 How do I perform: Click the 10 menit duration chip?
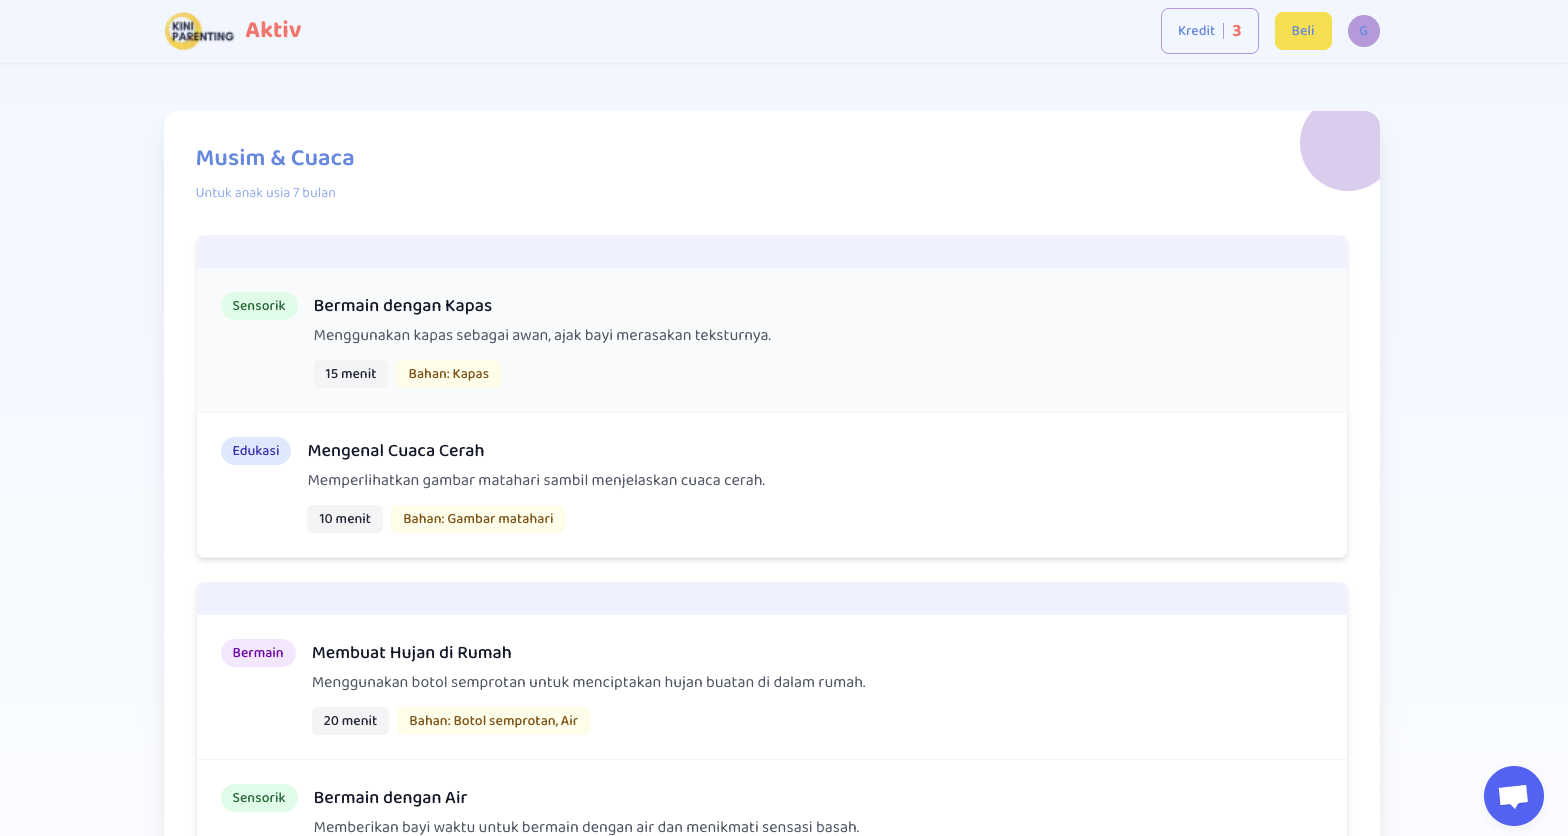[345, 519]
